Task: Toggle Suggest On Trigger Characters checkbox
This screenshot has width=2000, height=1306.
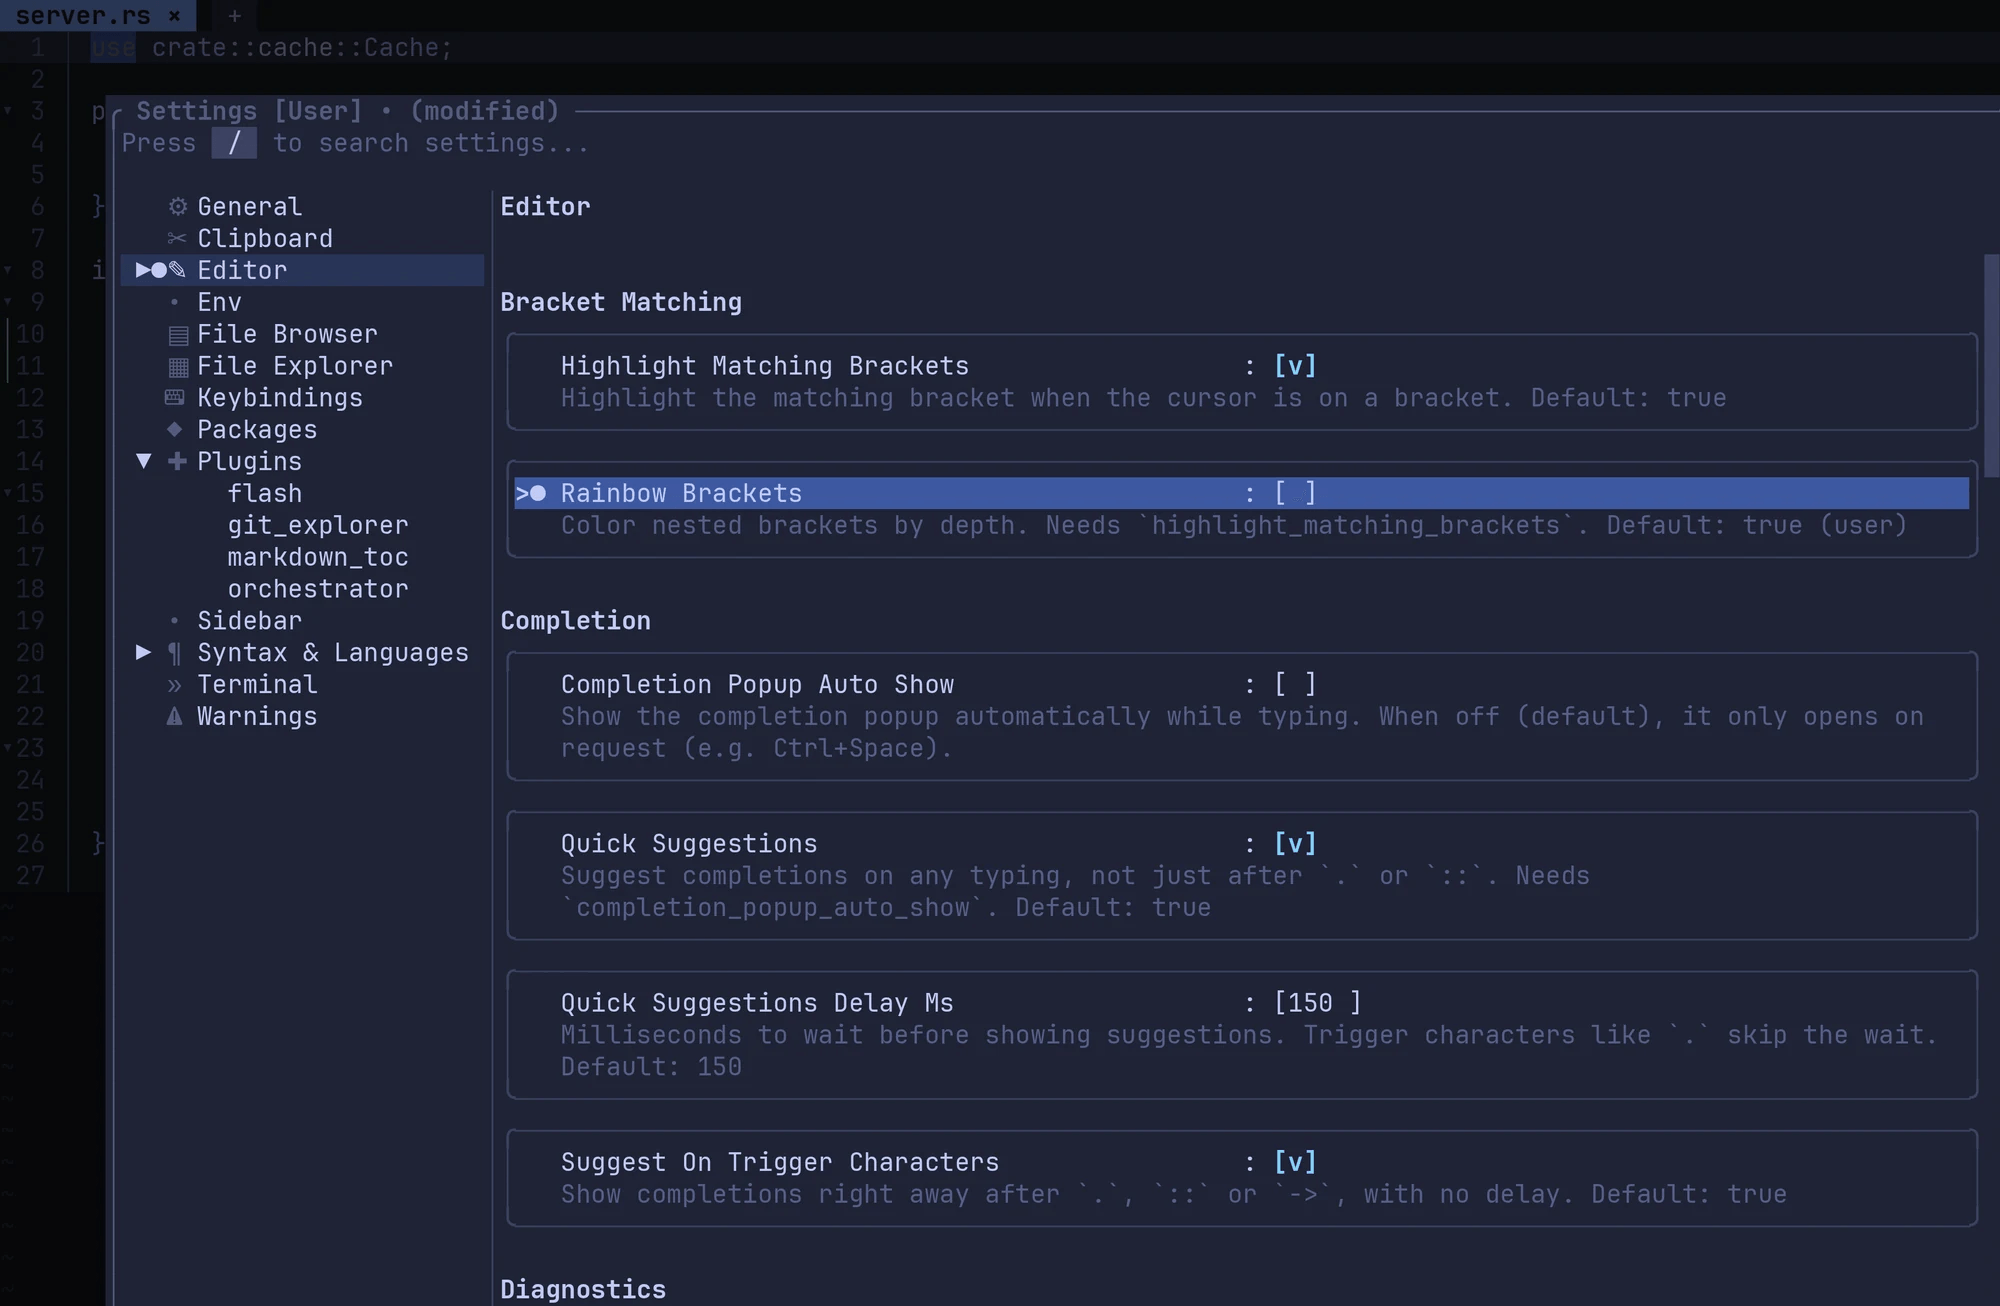Action: [x=1295, y=1162]
